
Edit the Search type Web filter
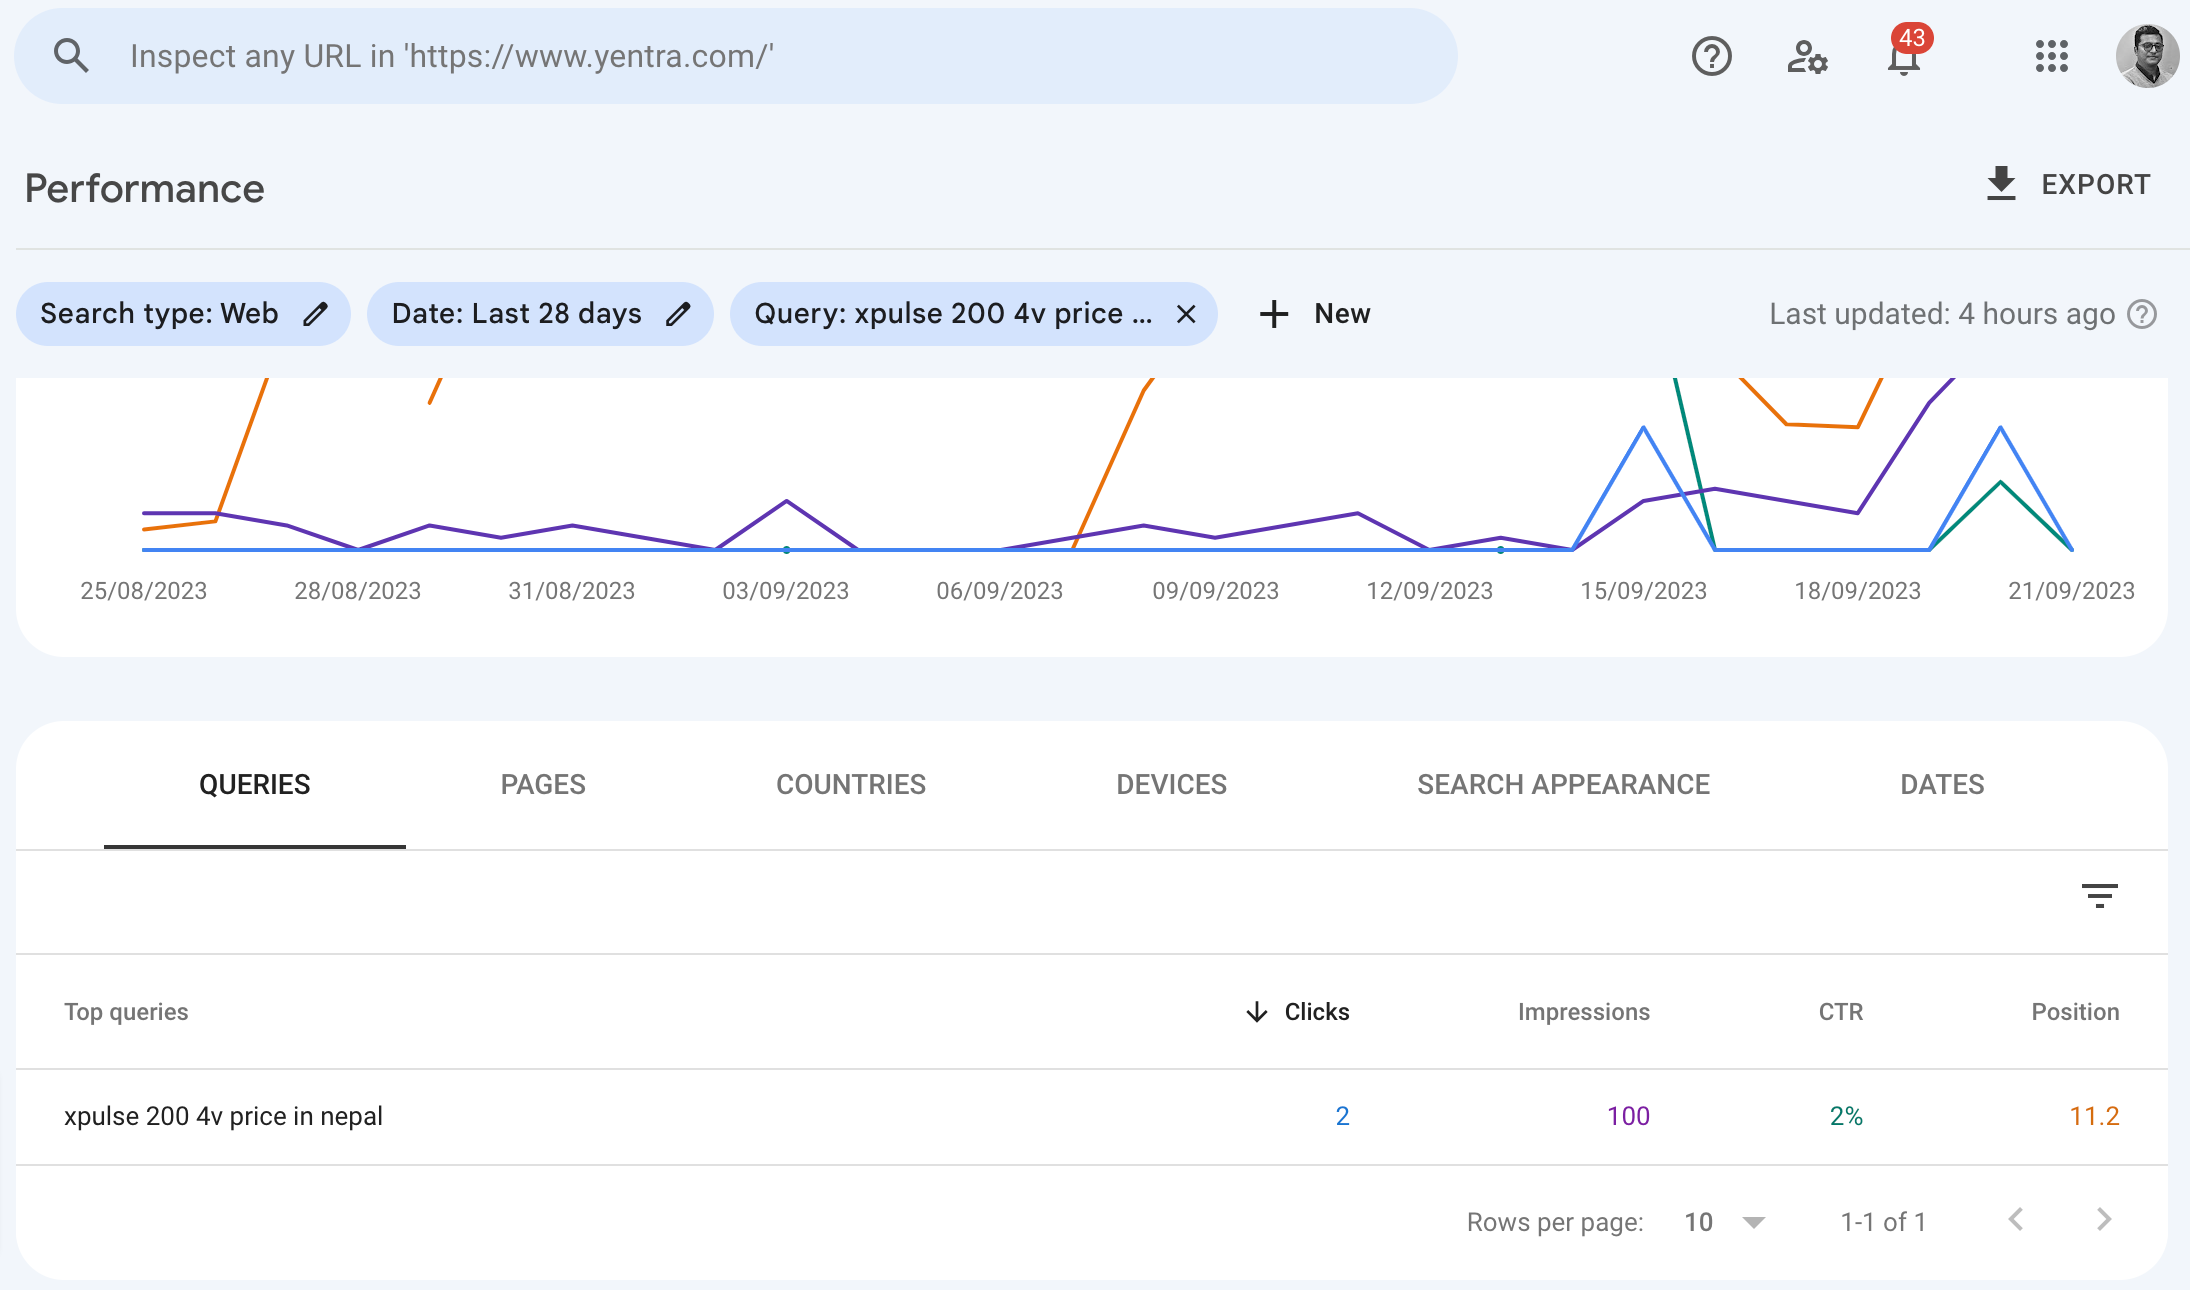(315, 314)
